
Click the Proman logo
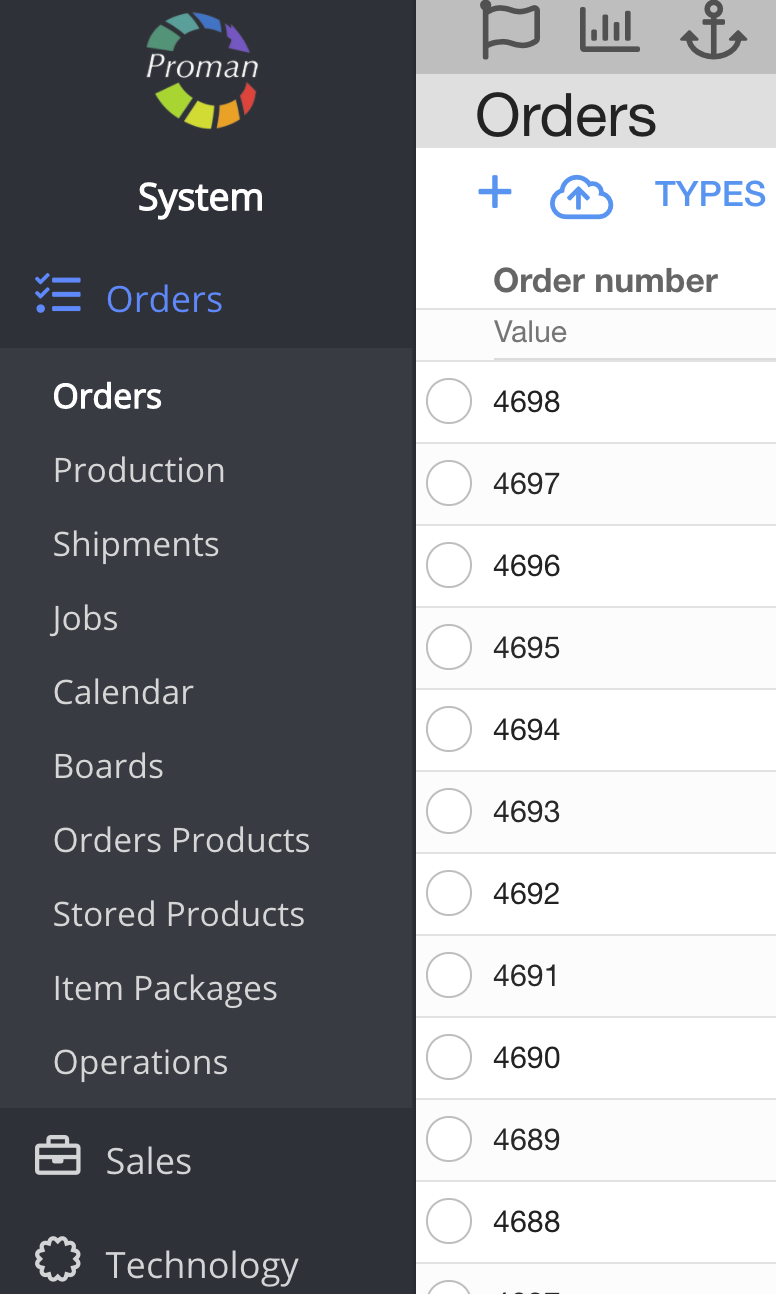(202, 69)
